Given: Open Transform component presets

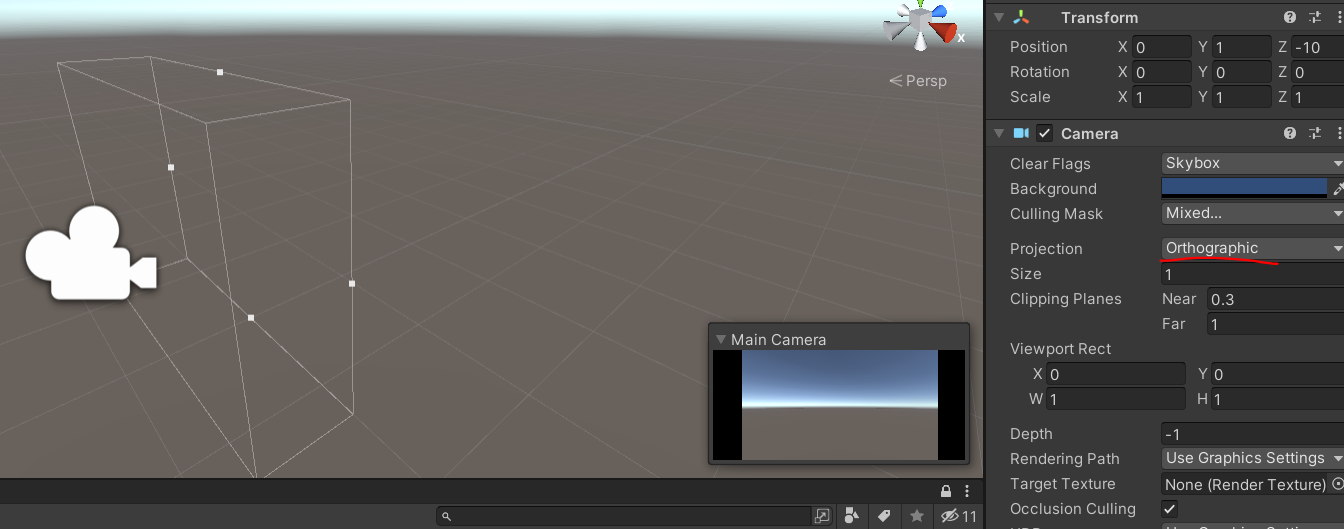Looking at the screenshot, I should coord(1315,17).
